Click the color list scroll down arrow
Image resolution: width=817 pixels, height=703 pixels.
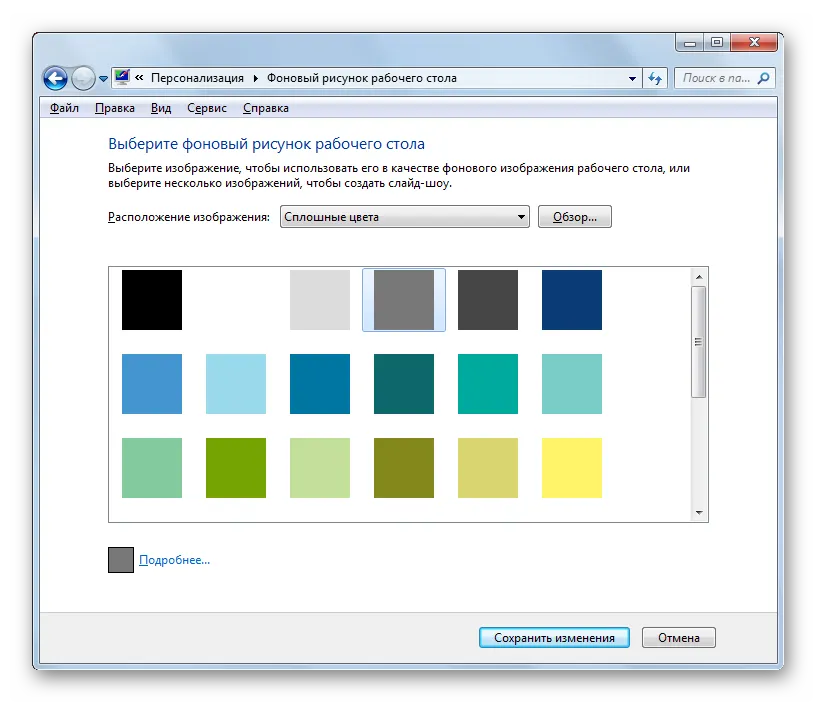click(x=699, y=513)
